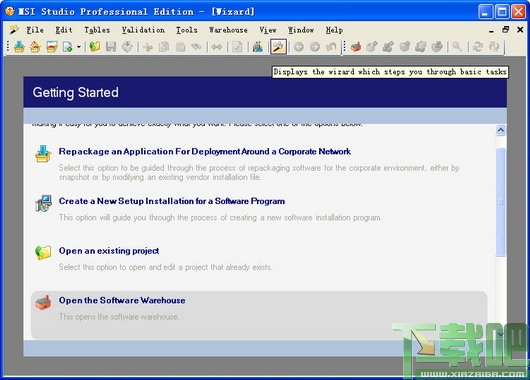The width and height of the screenshot is (530, 380).
Task: Select Repackage an Application For Deployment link
Action: point(204,151)
